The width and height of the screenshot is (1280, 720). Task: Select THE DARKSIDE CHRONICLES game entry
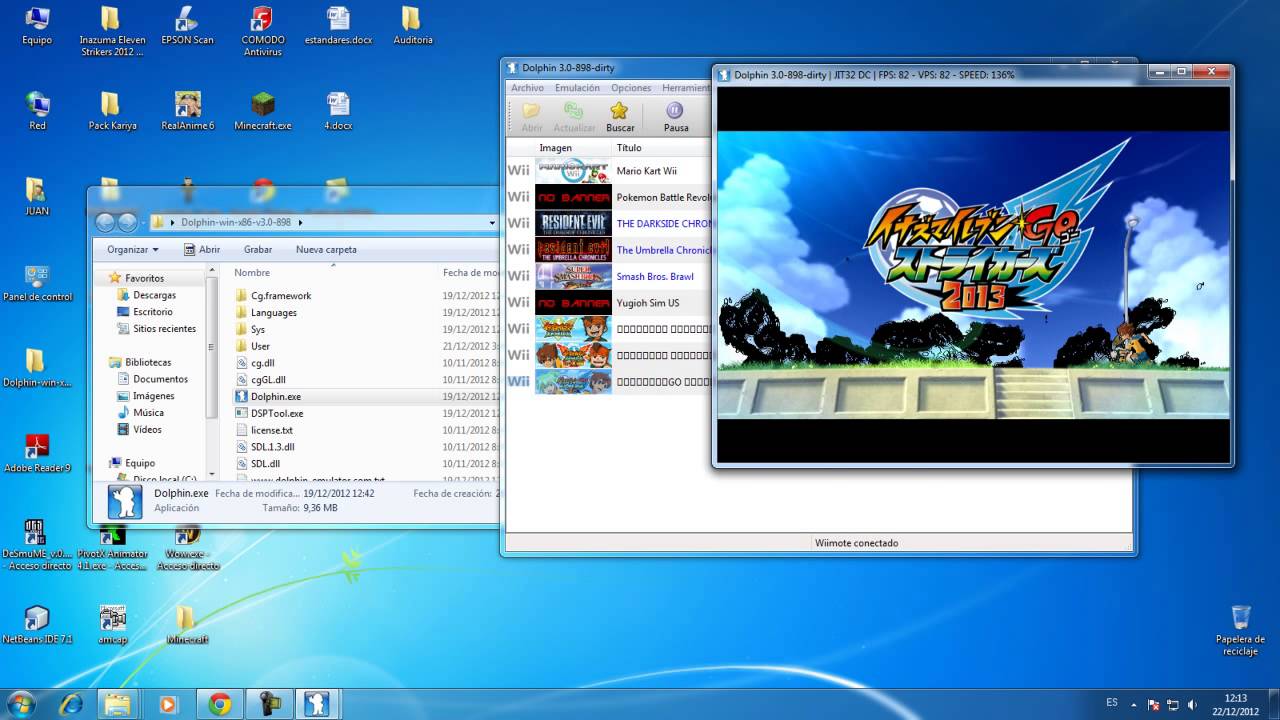[608, 223]
